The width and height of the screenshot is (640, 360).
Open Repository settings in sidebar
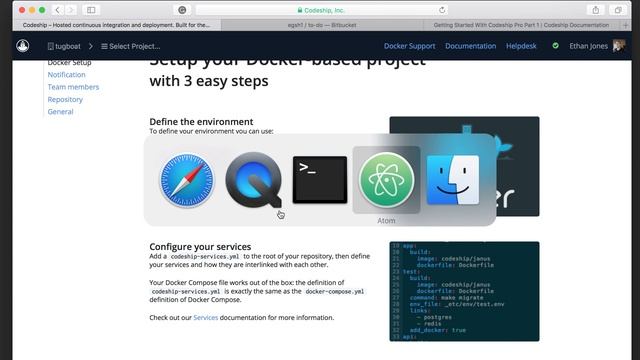coord(65,100)
